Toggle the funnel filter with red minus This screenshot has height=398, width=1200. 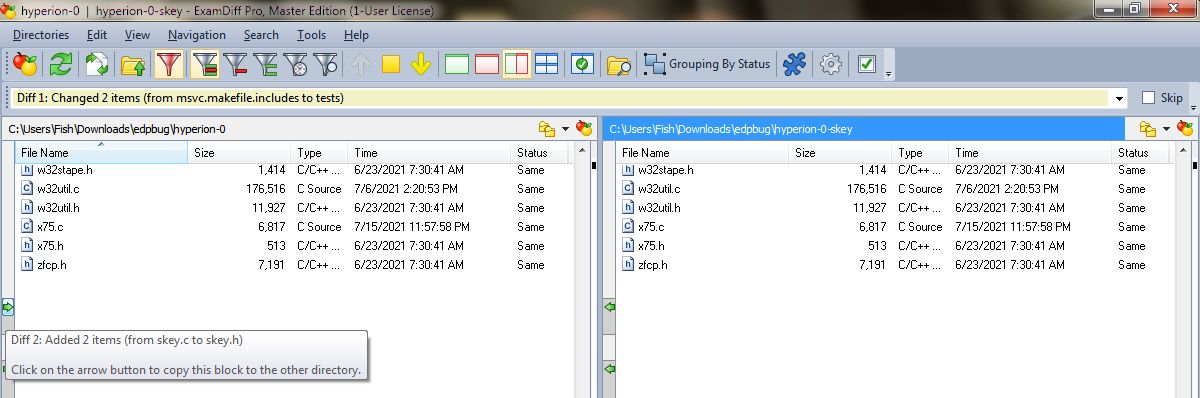click(x=236, y=65)
